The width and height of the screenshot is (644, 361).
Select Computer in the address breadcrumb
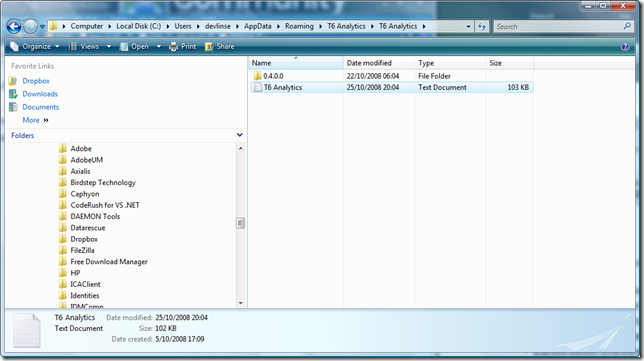click(x=87, y=26)
